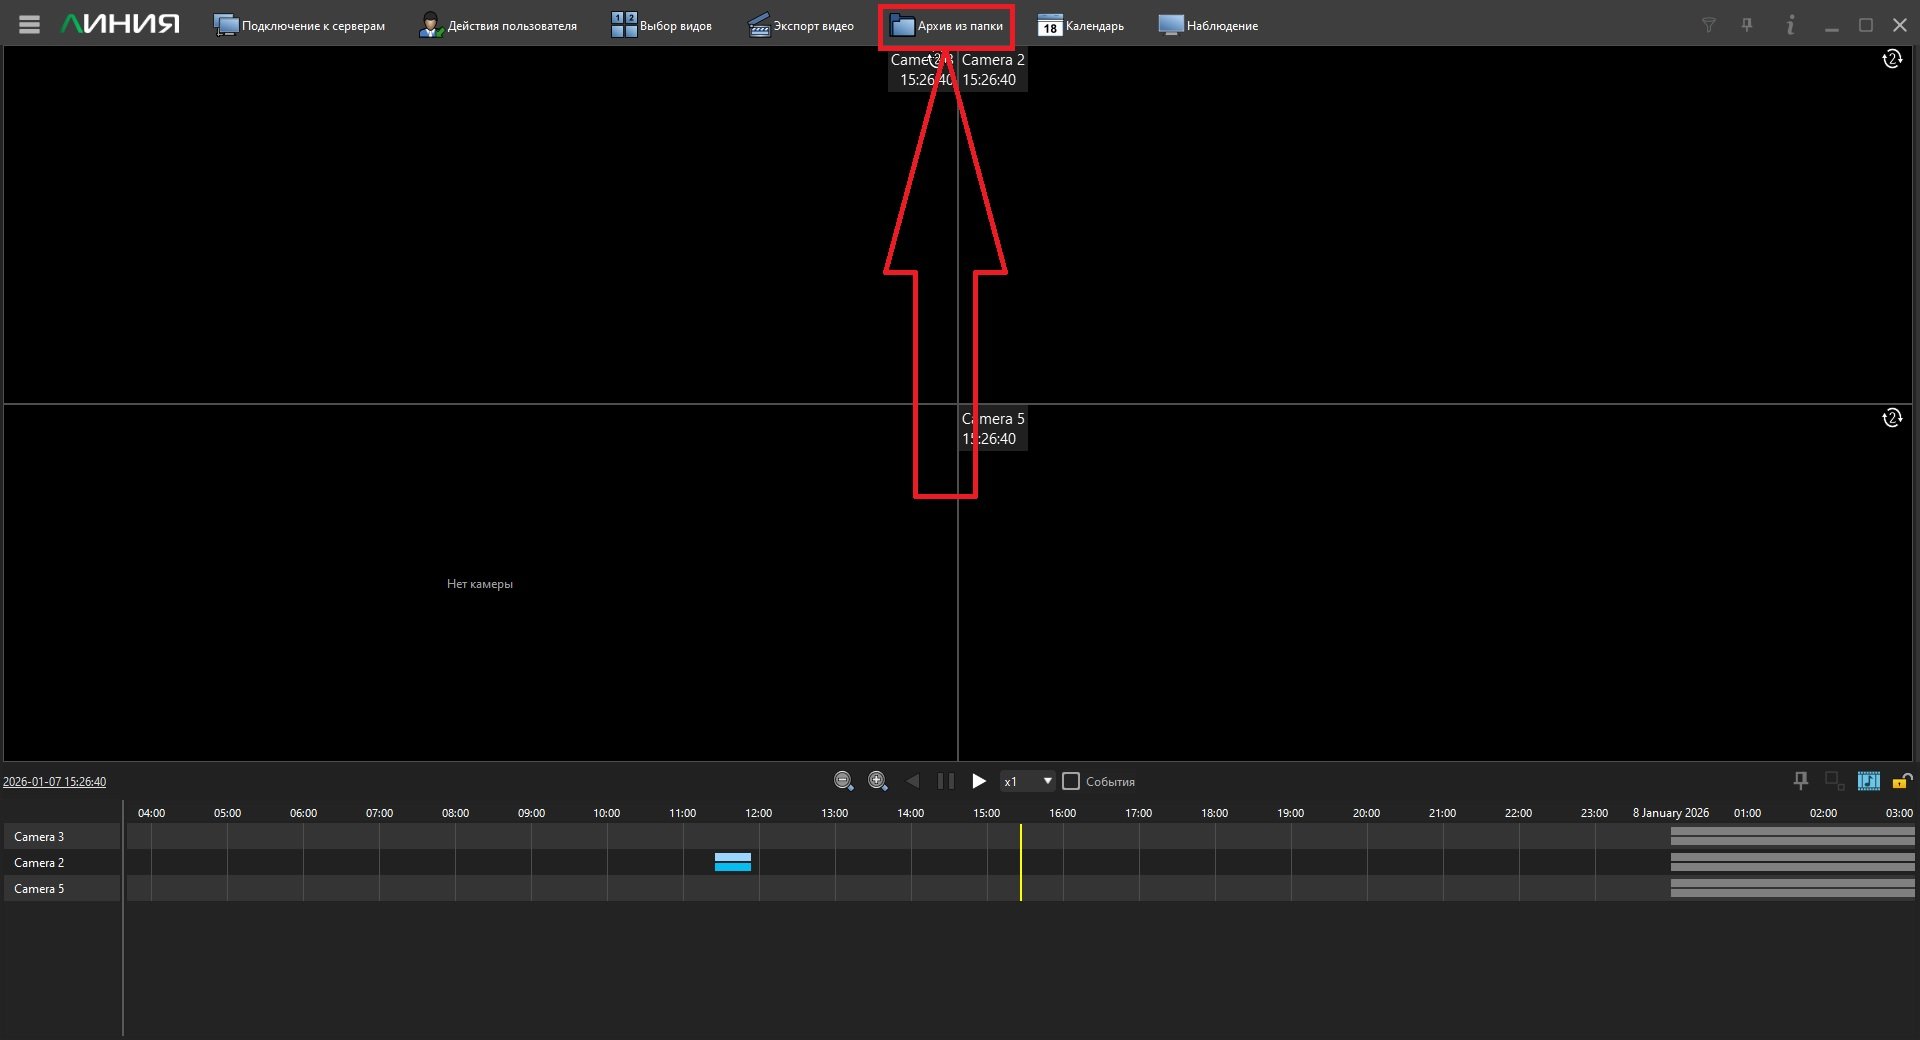Screen dimensions: 1920x1040
Task: Enable the События checkbox
Action: [1071, 781]
